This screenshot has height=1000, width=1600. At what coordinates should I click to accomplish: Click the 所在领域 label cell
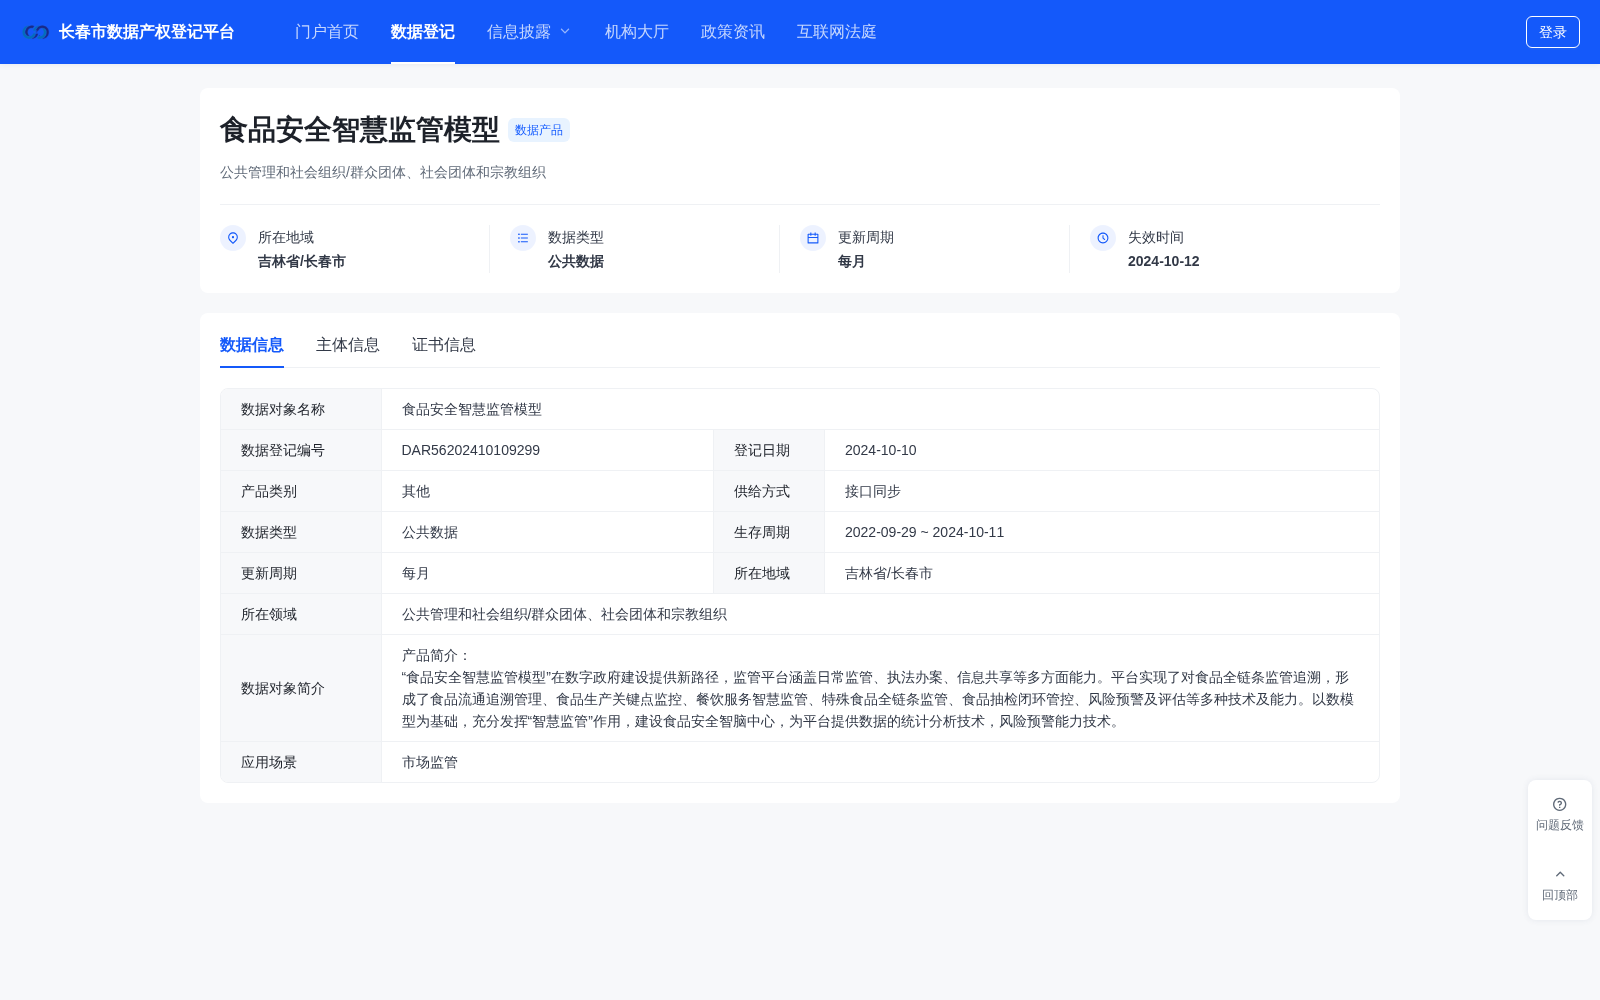301,614
